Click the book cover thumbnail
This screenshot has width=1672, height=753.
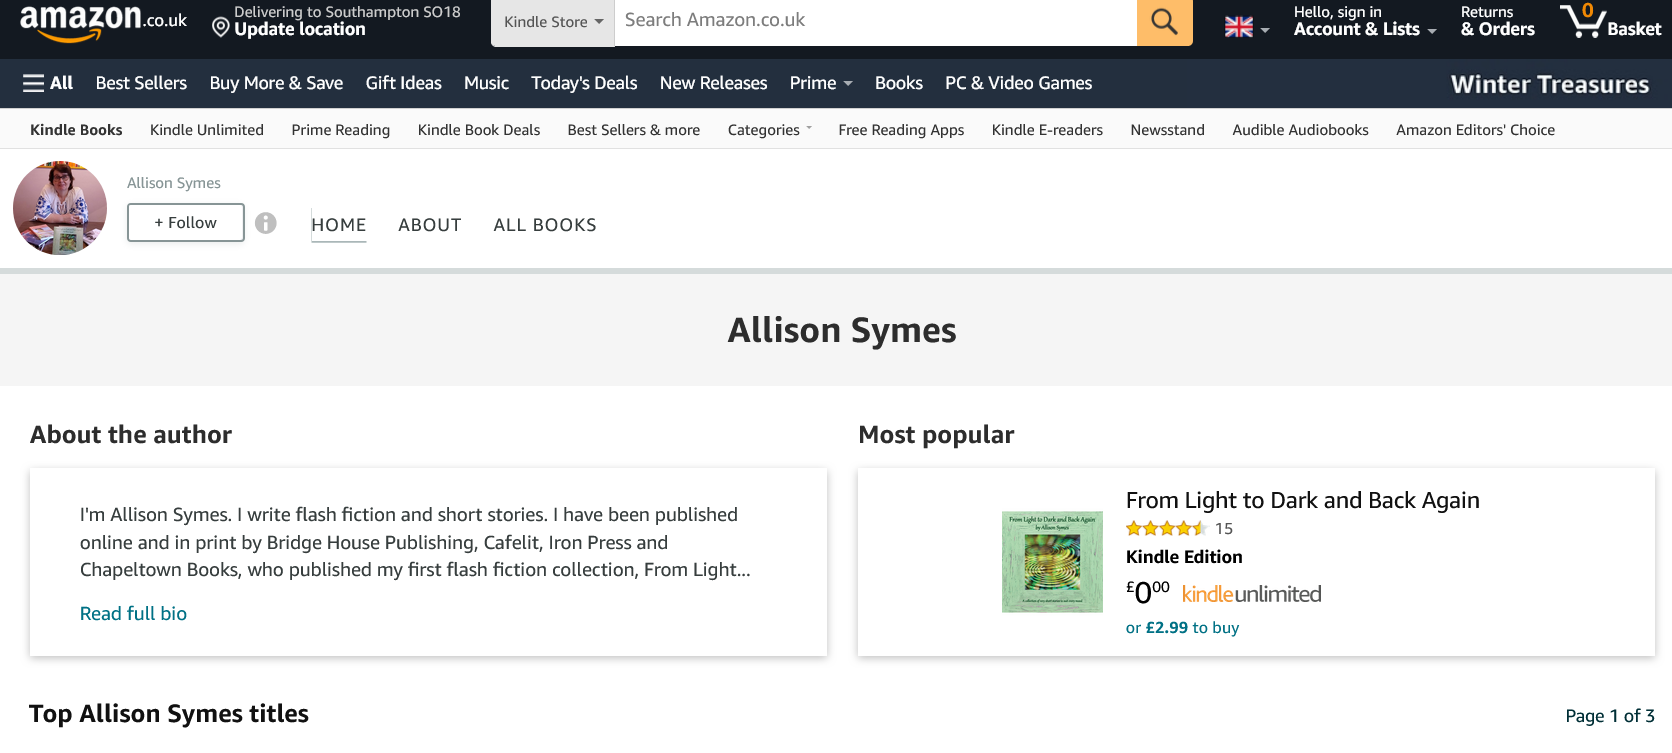tap(1052, 562)
